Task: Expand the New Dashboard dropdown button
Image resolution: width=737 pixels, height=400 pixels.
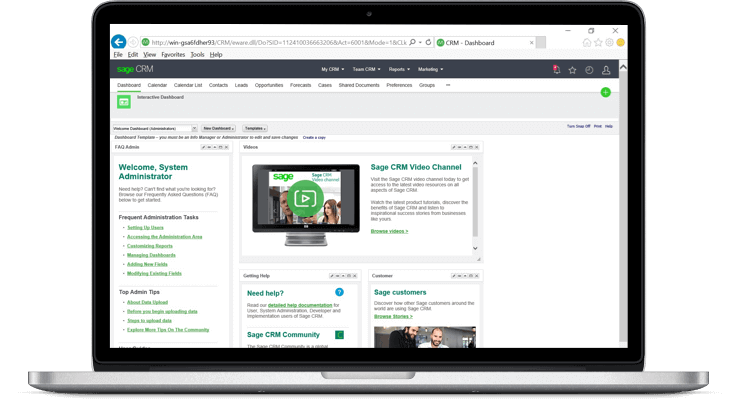Action: click(219, 128)
